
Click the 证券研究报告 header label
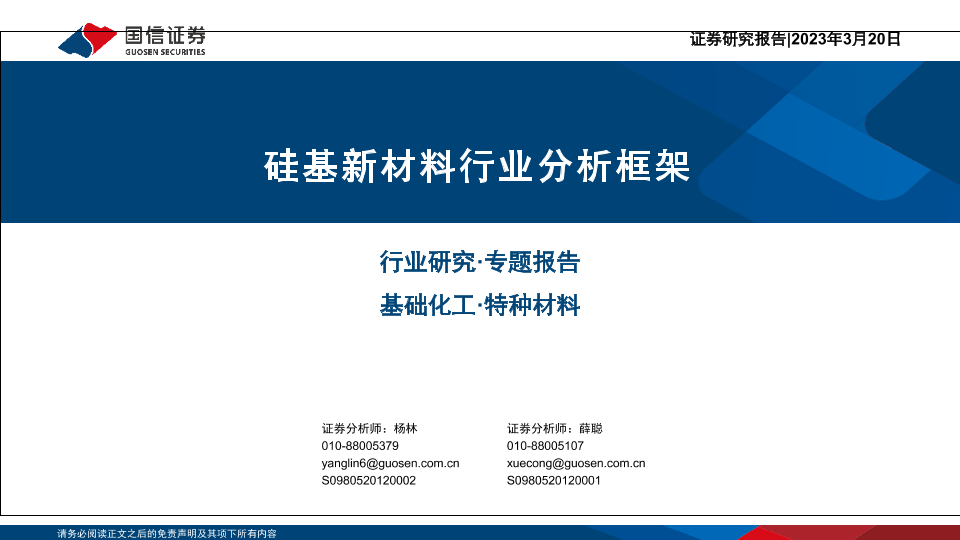(738, 40)
